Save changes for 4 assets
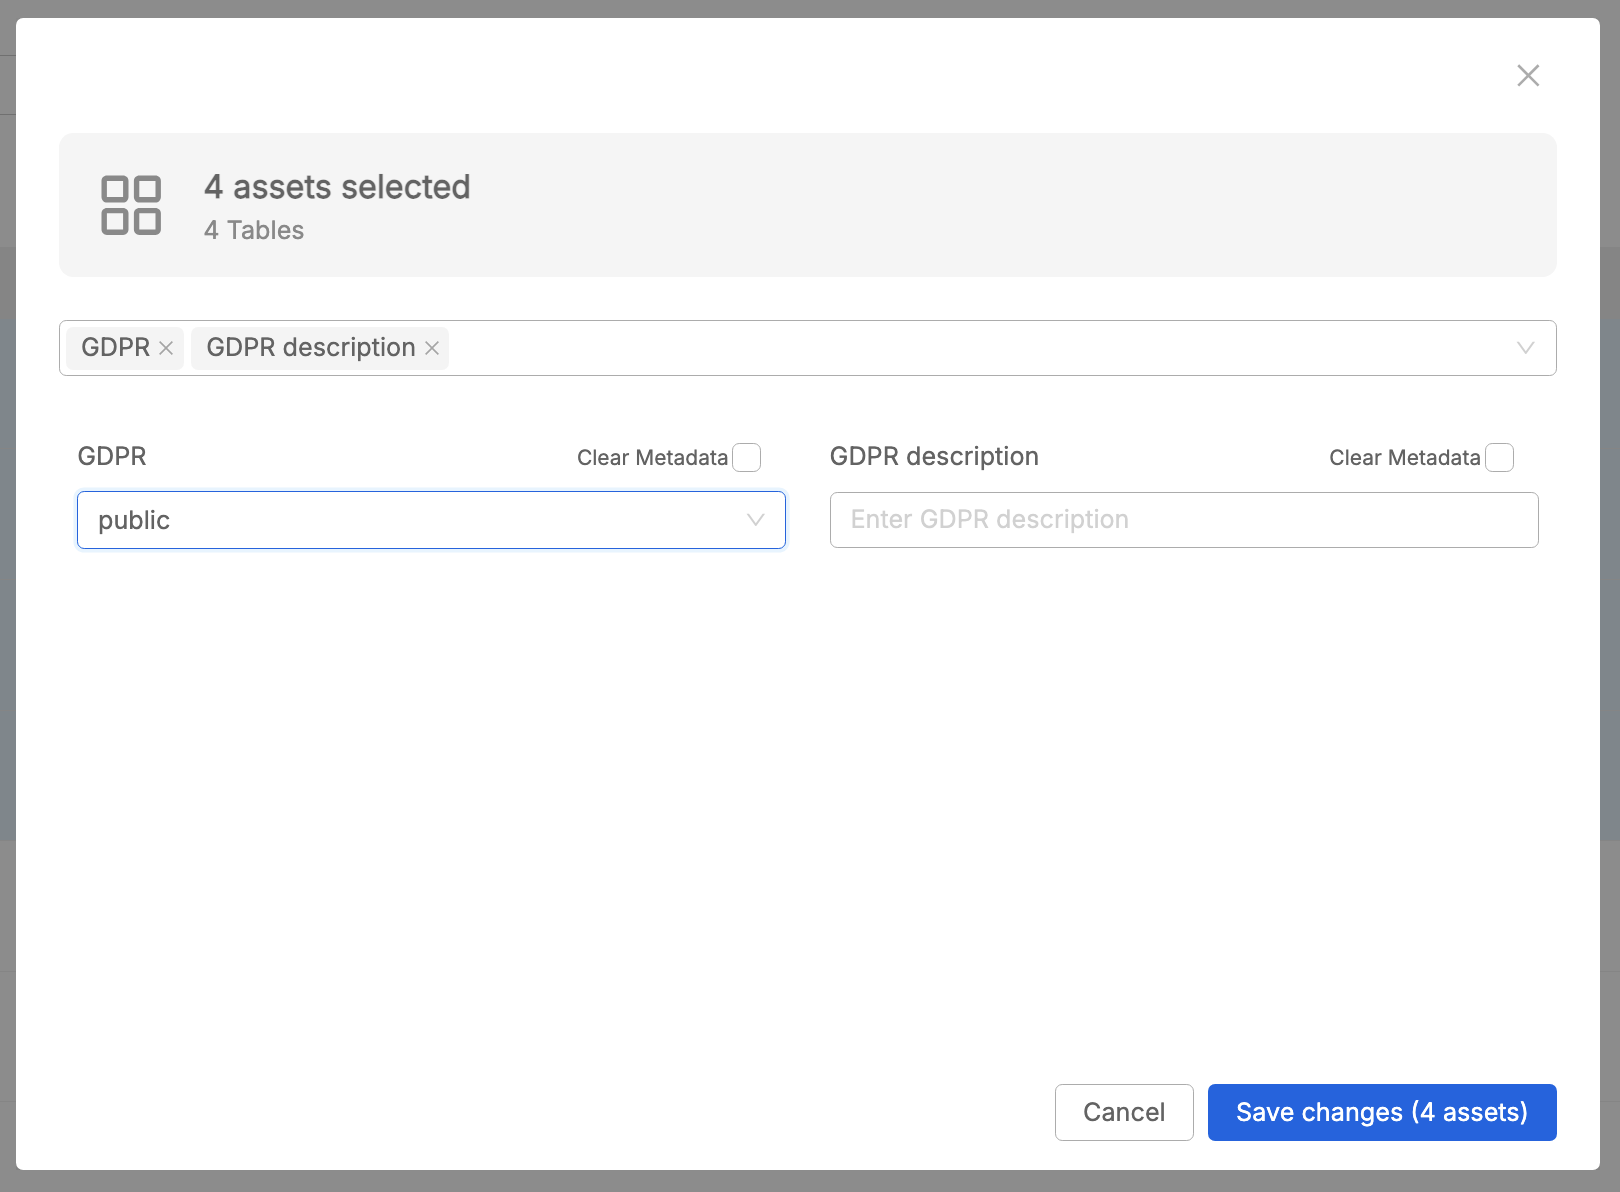1620x1192 pixels. click(1382, 1112)
